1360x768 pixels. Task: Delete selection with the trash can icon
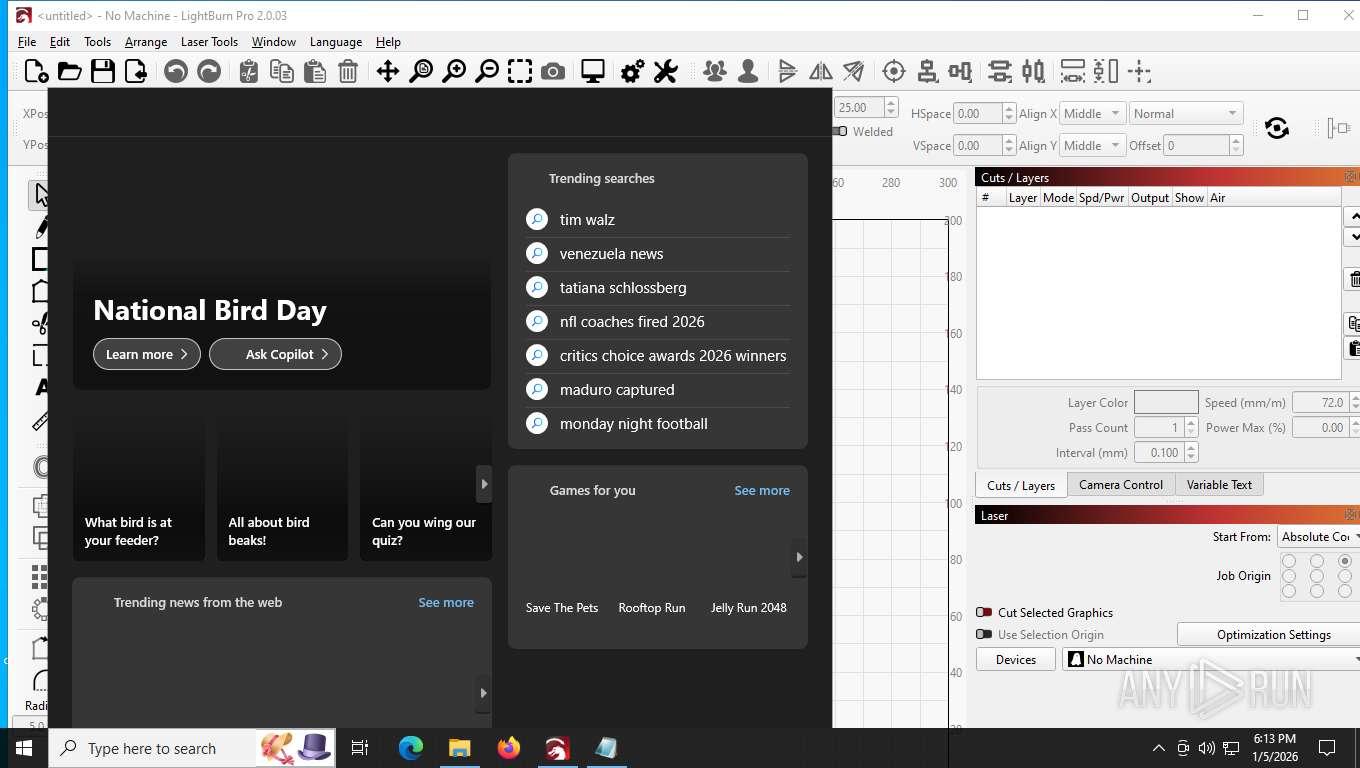[x=348, y=71]
